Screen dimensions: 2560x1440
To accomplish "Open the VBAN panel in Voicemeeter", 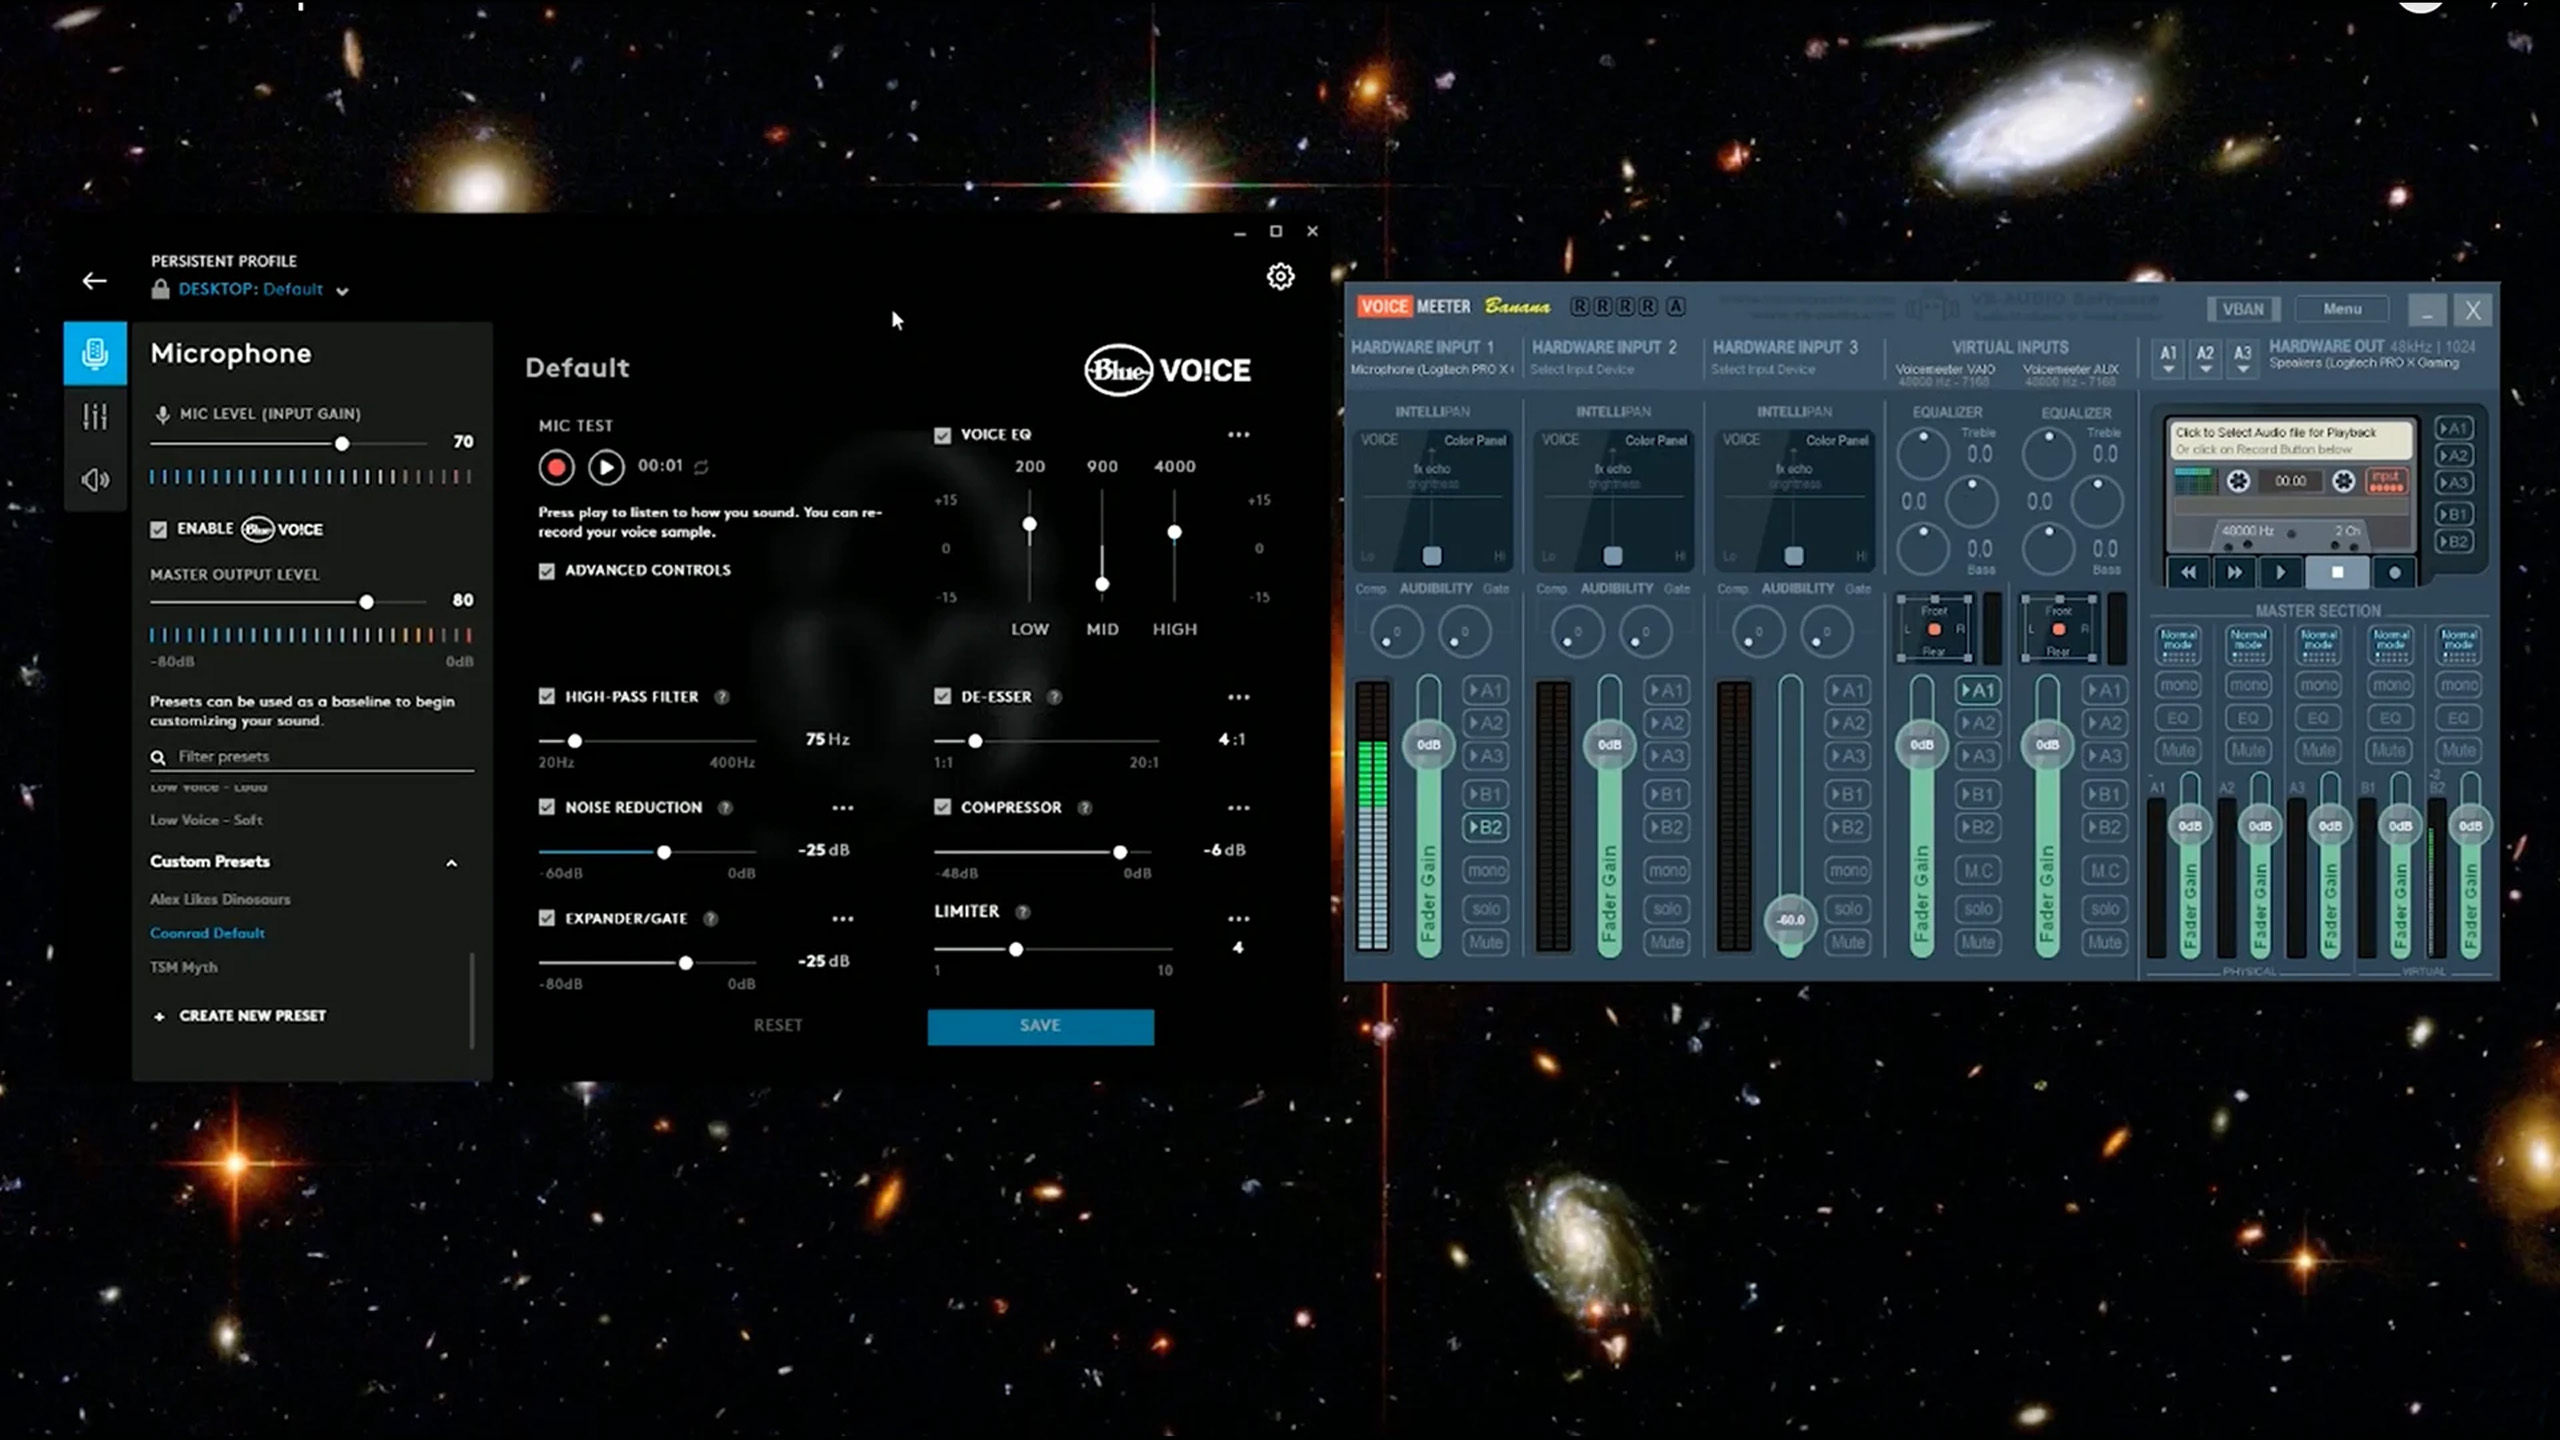I will 2242,309.
